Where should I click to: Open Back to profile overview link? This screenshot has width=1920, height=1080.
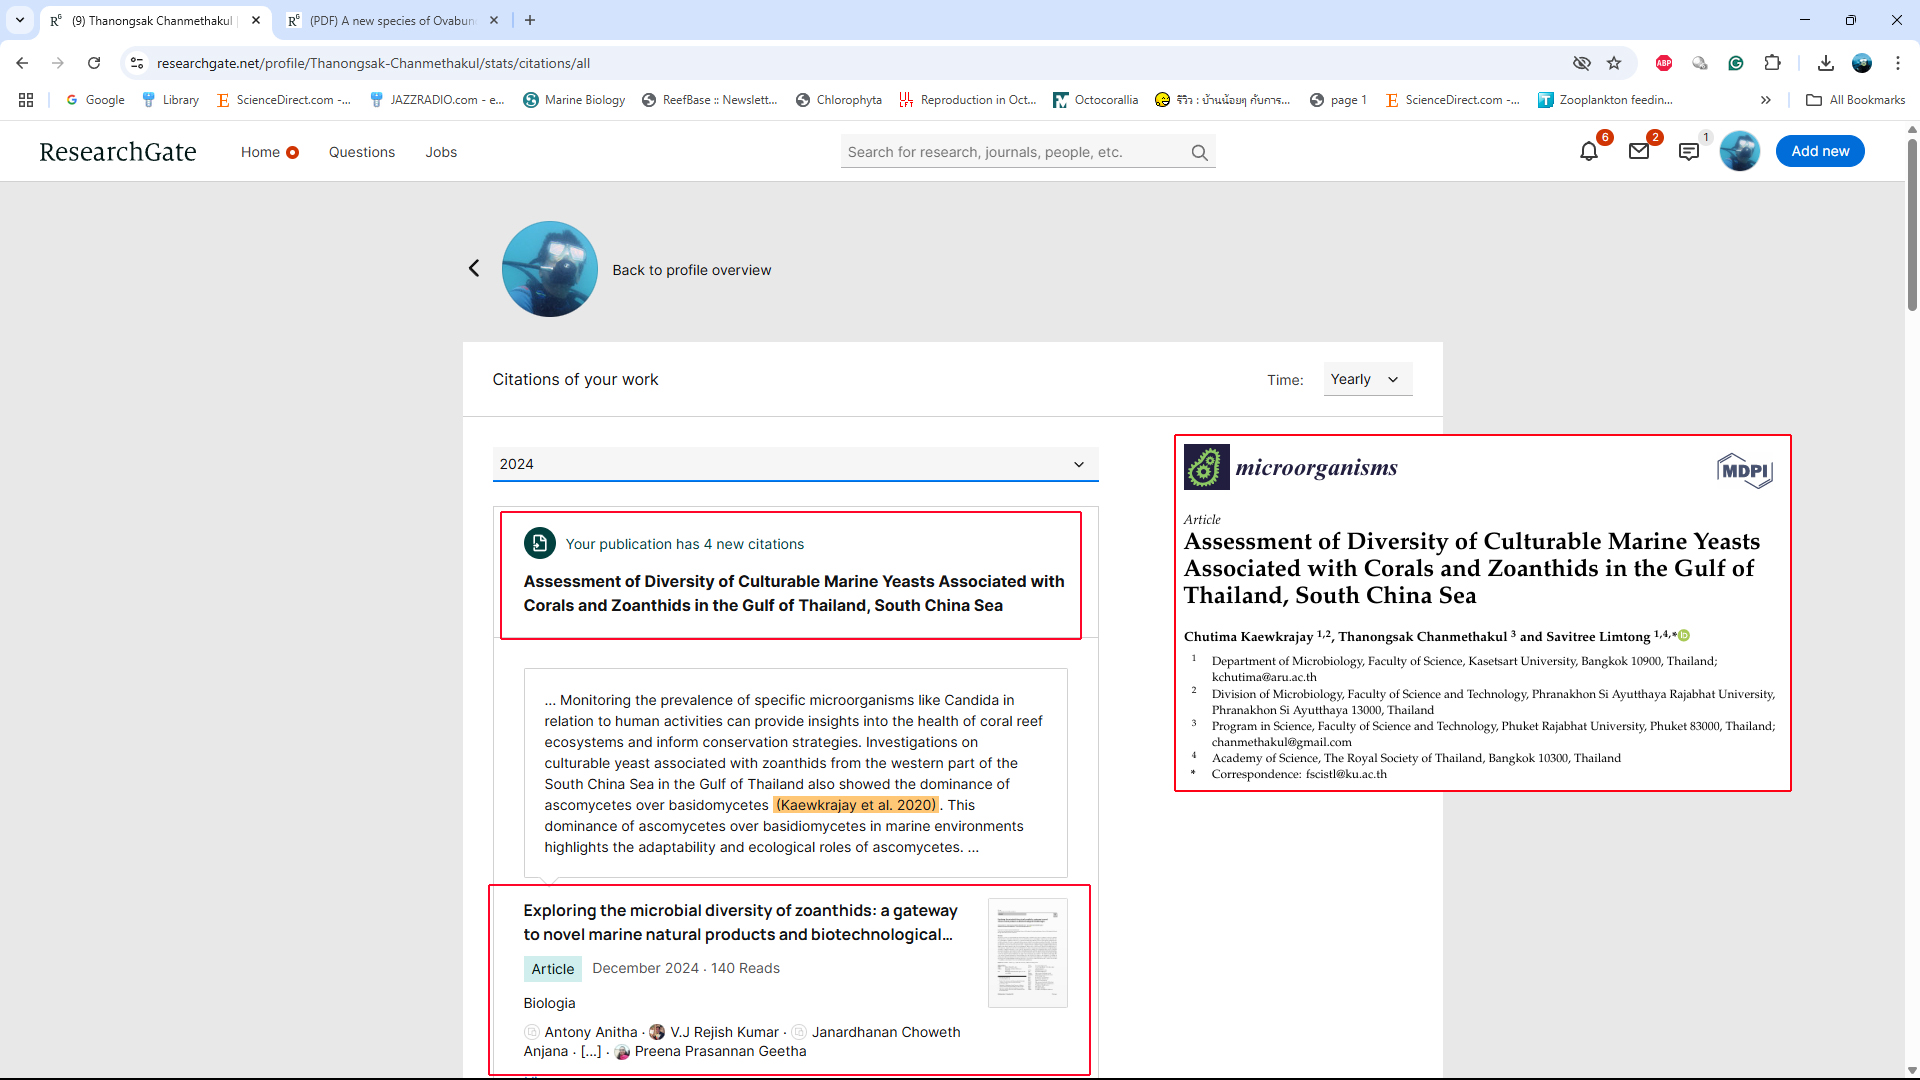(691, 270)
